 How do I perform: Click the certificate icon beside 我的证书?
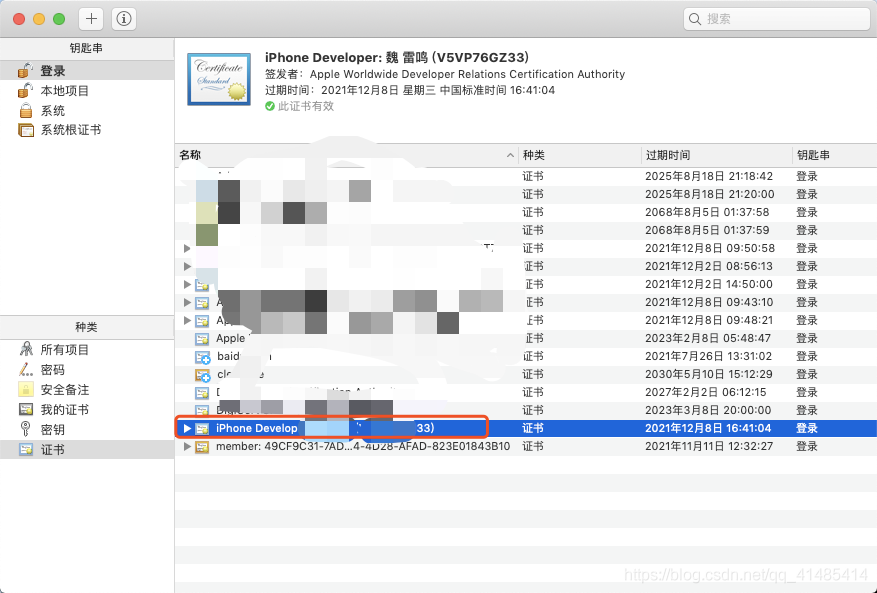click(x=26, y=410)
